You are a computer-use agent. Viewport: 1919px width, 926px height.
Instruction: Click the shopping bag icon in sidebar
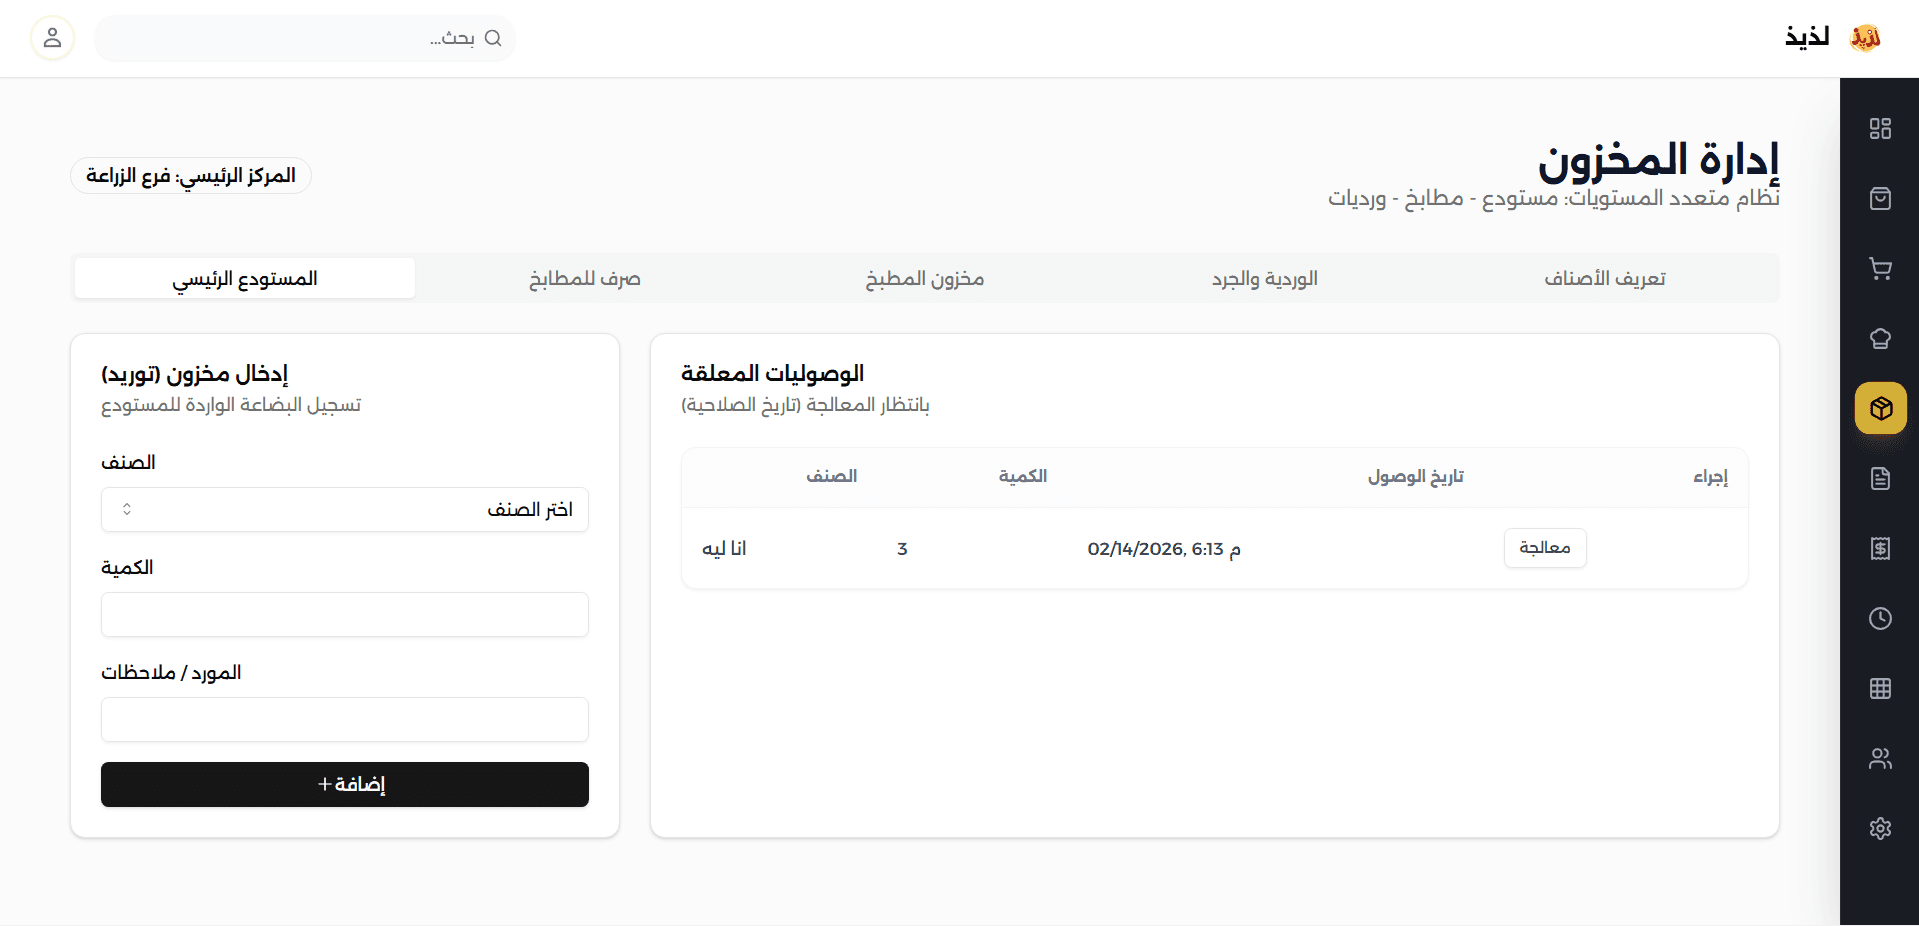(x=1880, y=198)
